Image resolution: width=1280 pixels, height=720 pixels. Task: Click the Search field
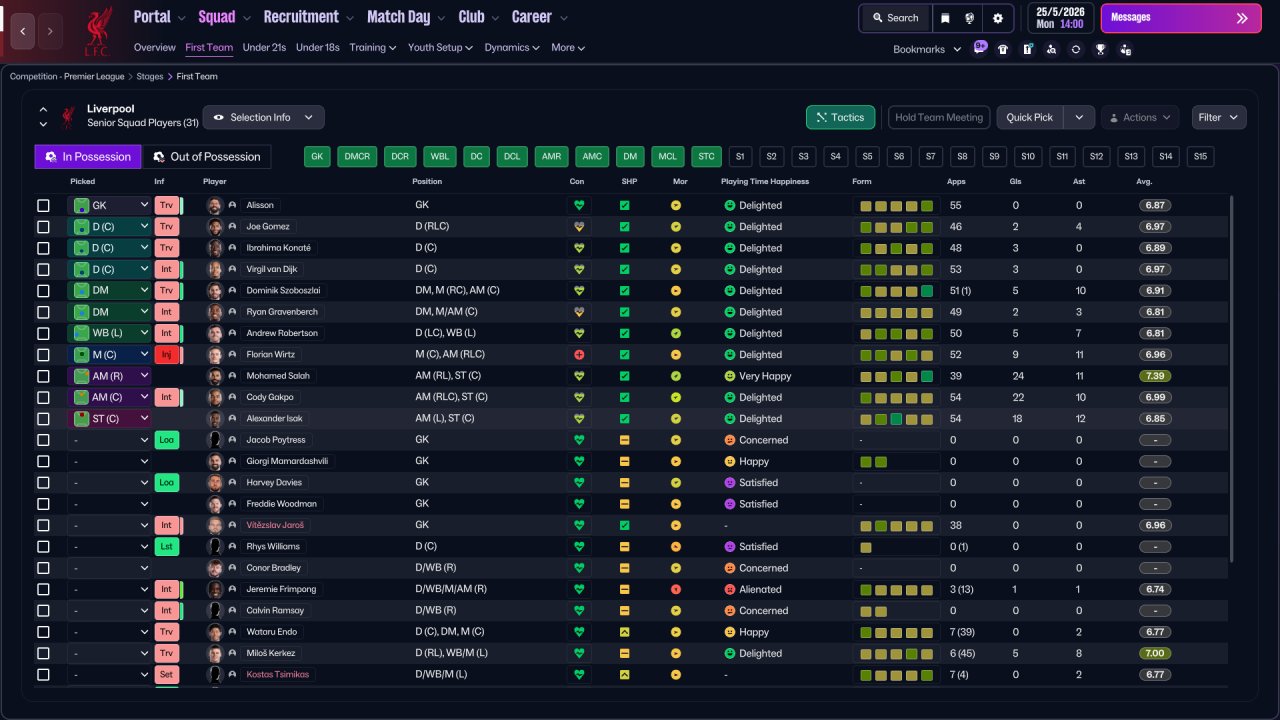895,18
